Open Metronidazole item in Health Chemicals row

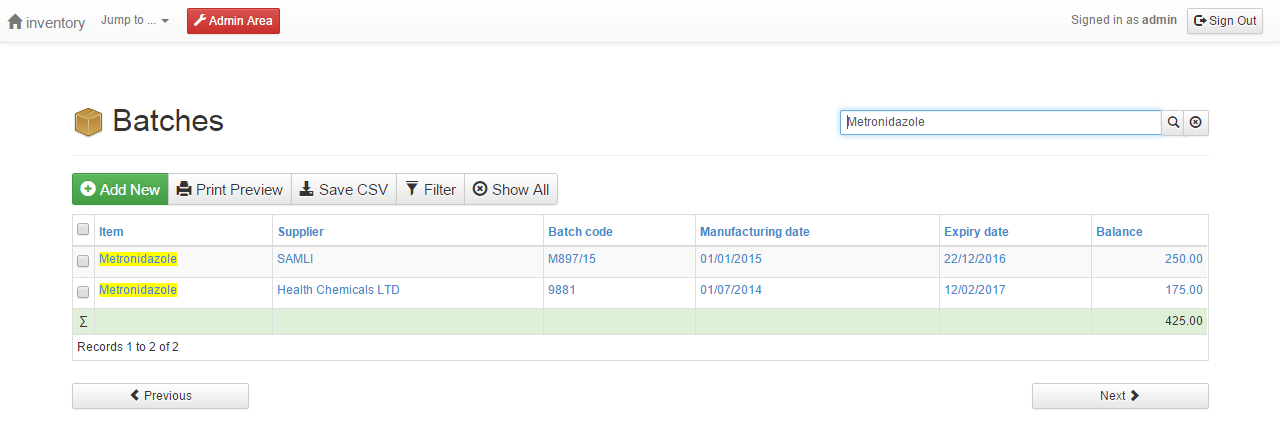coord(138,290)
